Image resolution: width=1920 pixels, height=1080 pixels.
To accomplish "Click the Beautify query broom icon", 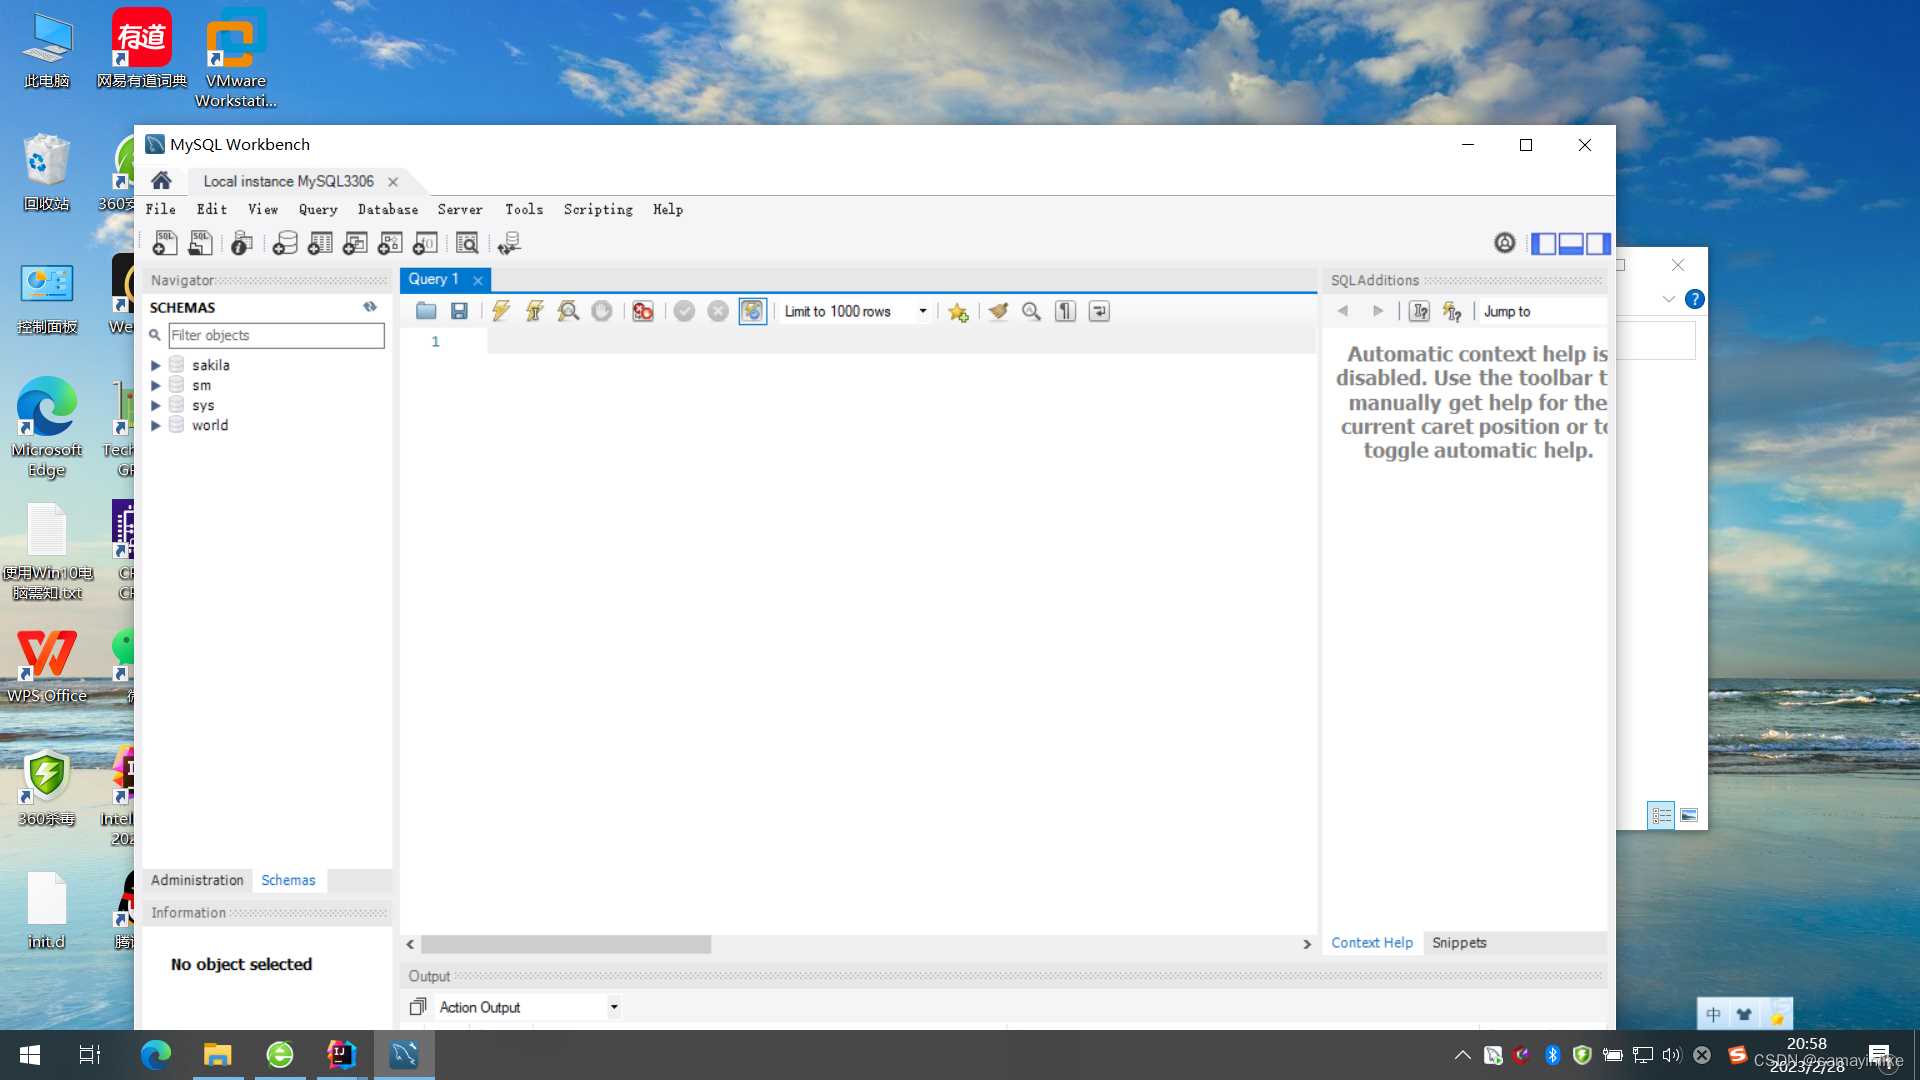I will (x=998, y=311).
